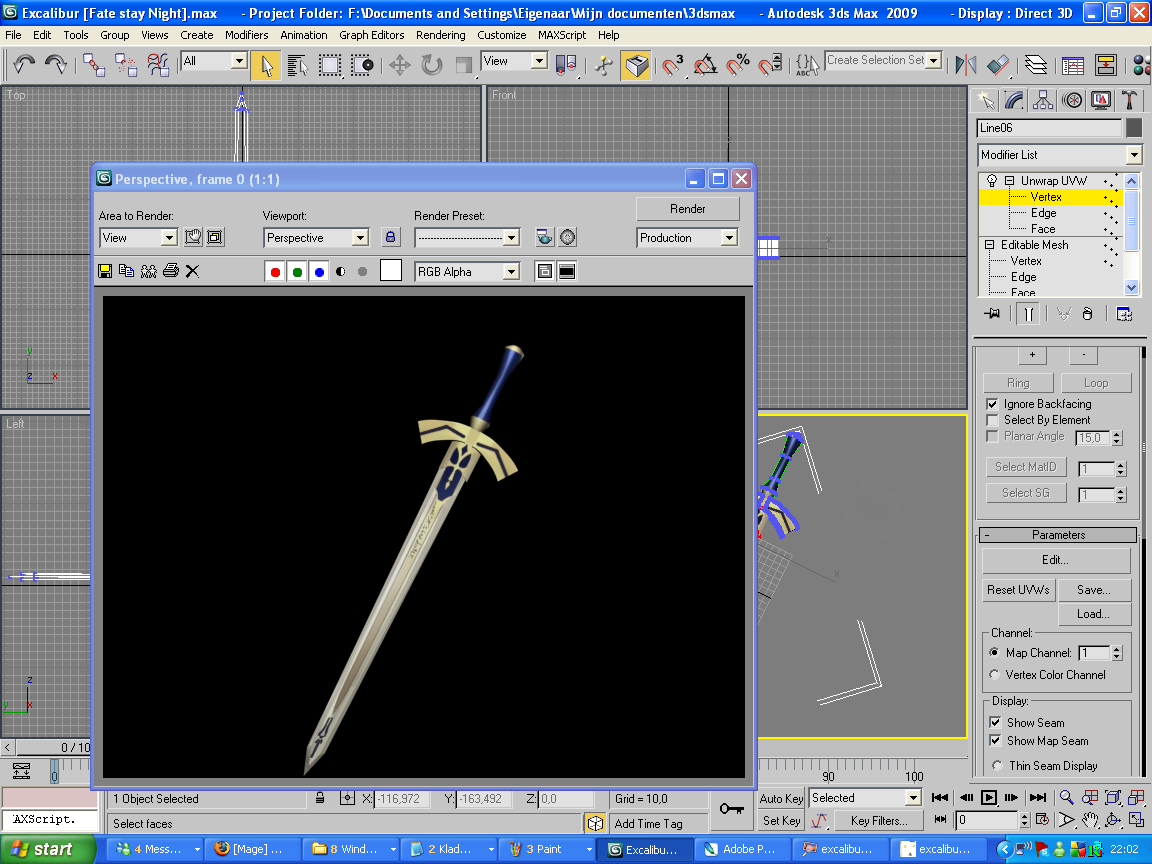
Task: Lock the viewport to render
Action: 390,237
